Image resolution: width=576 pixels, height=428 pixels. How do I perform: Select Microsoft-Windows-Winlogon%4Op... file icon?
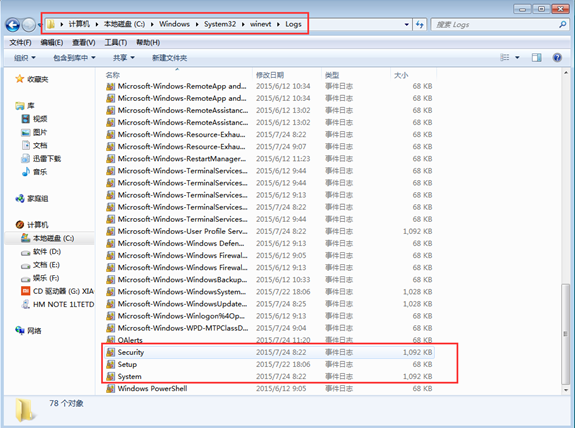(x=110, y=316)
